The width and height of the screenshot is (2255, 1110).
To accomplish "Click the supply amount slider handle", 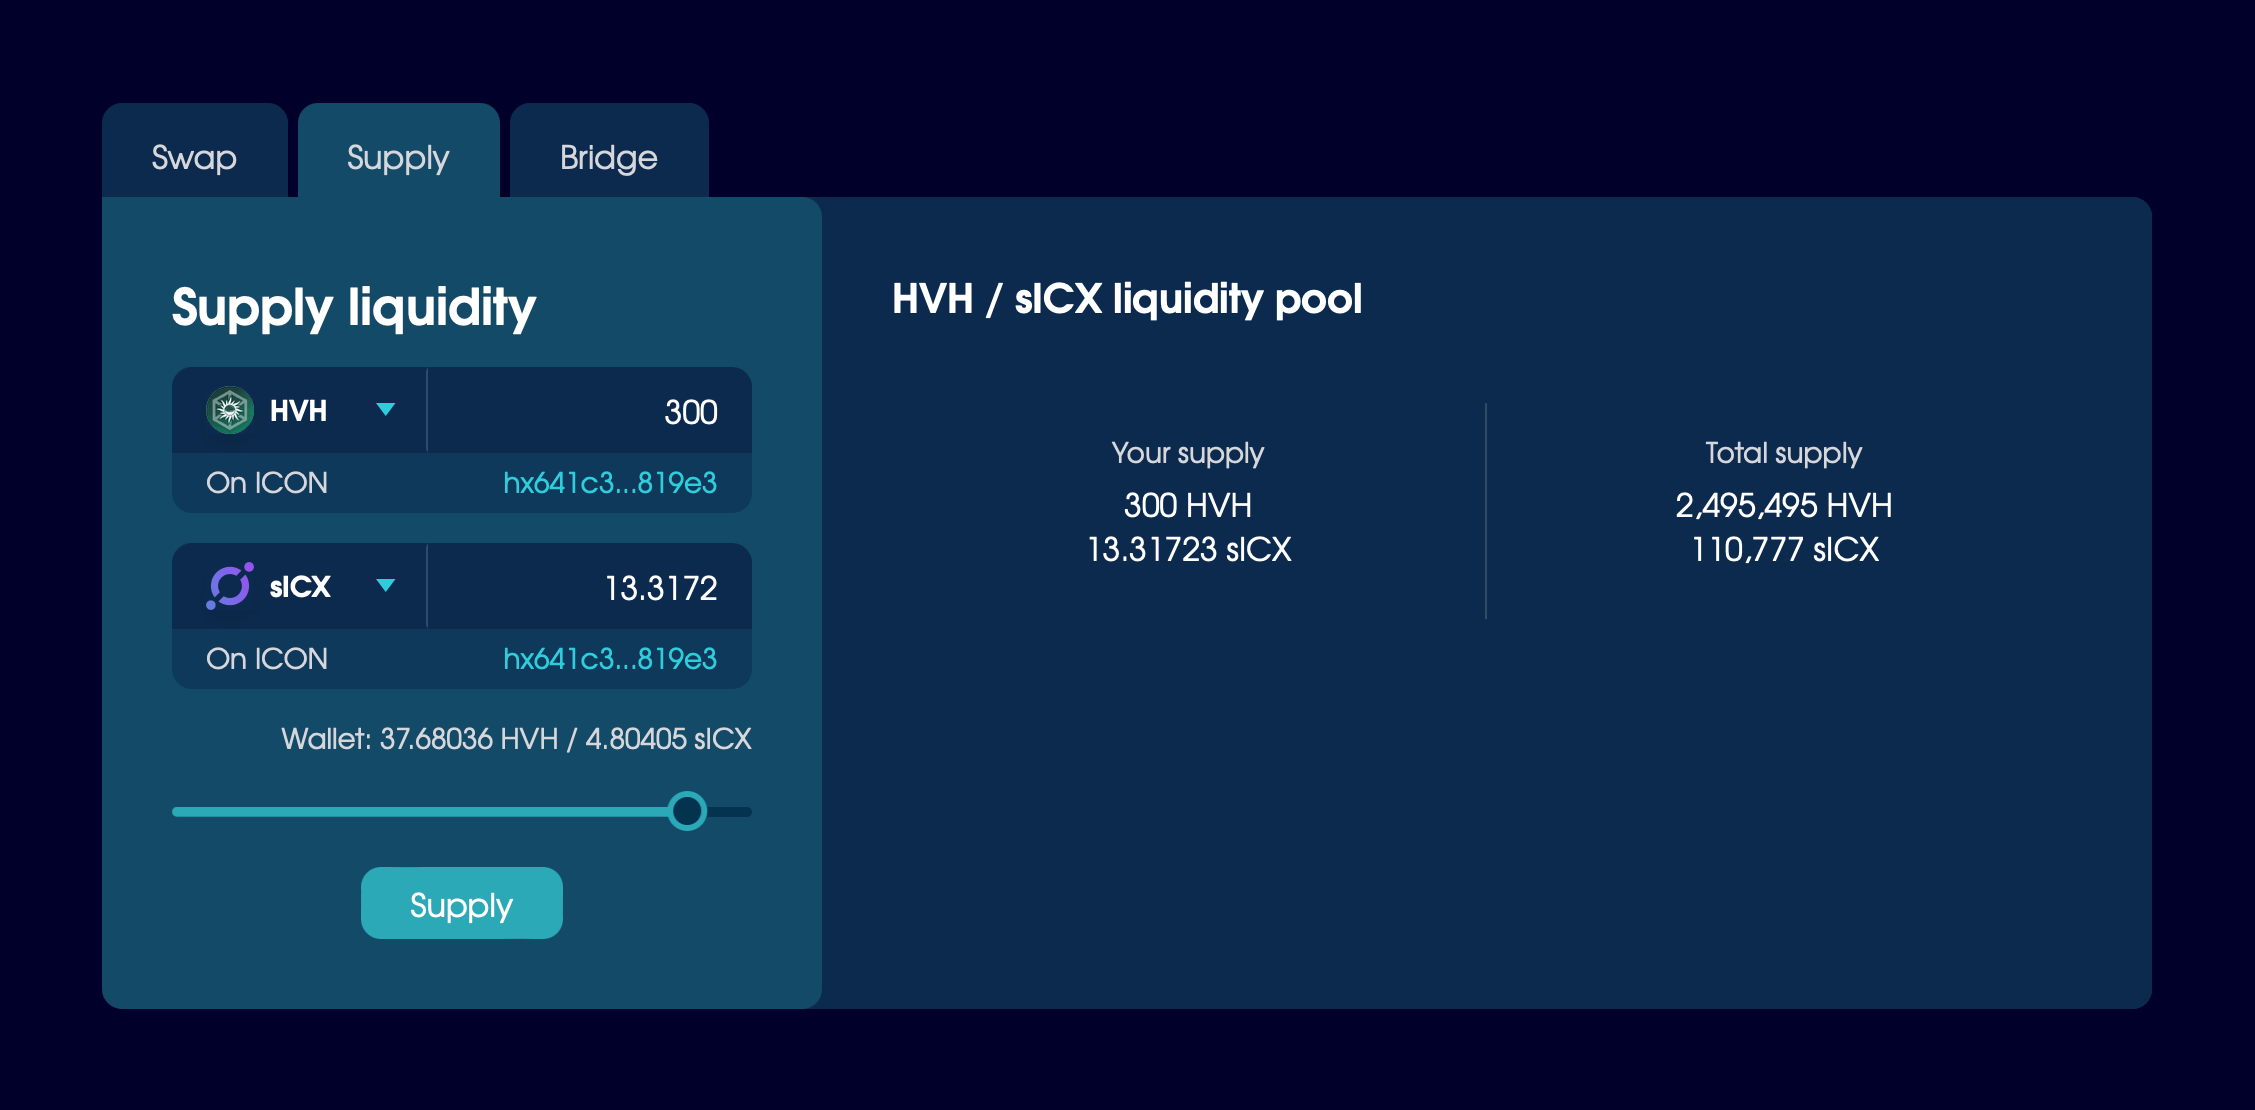I will (687, 811).
